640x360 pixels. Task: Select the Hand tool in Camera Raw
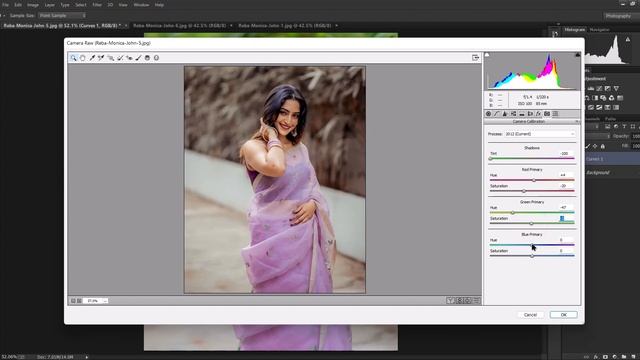point(83,58)
